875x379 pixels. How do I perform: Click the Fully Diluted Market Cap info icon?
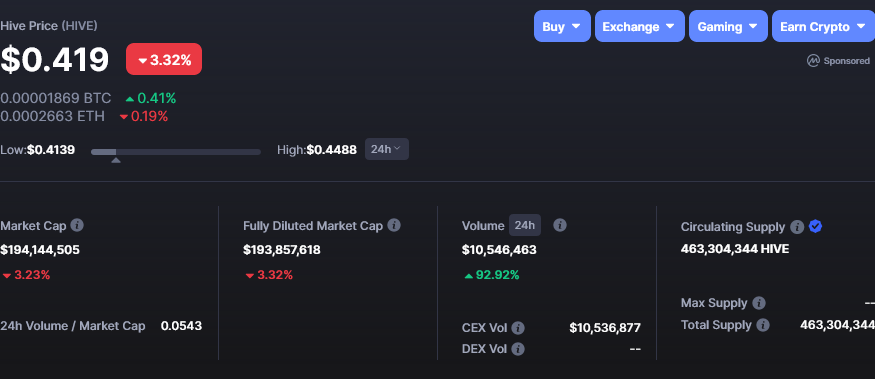click(x=394, y=226)
